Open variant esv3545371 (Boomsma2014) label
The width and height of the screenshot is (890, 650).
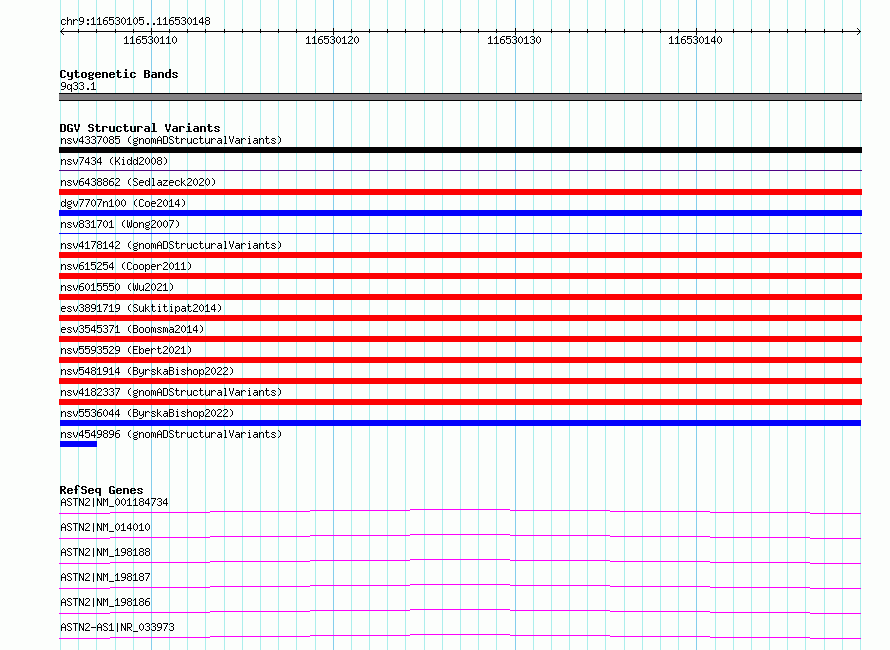point(132,329)
